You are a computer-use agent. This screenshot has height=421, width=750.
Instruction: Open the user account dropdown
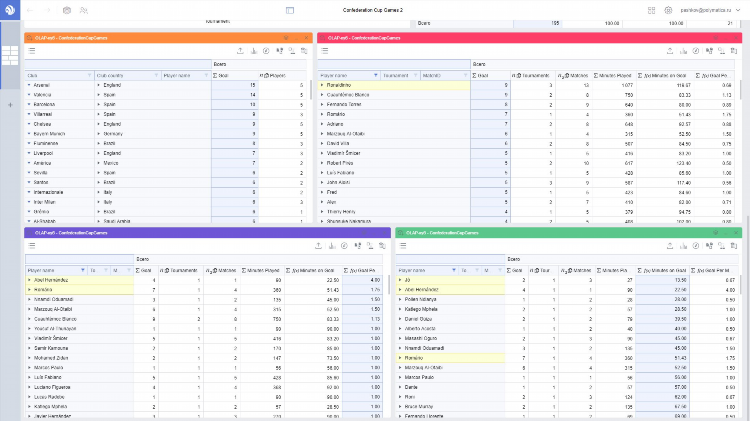[x=710, y=10]
